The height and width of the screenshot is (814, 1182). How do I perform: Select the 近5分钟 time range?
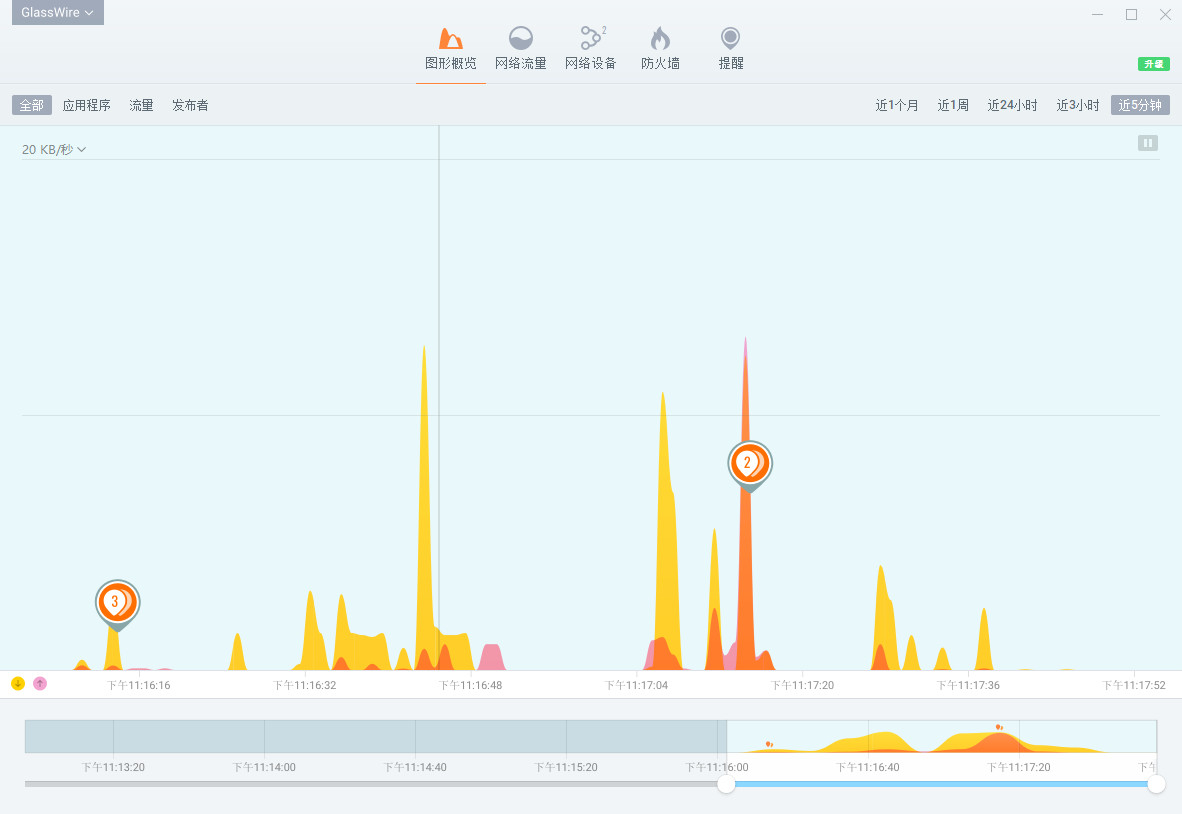click(x=1141, y=106)
